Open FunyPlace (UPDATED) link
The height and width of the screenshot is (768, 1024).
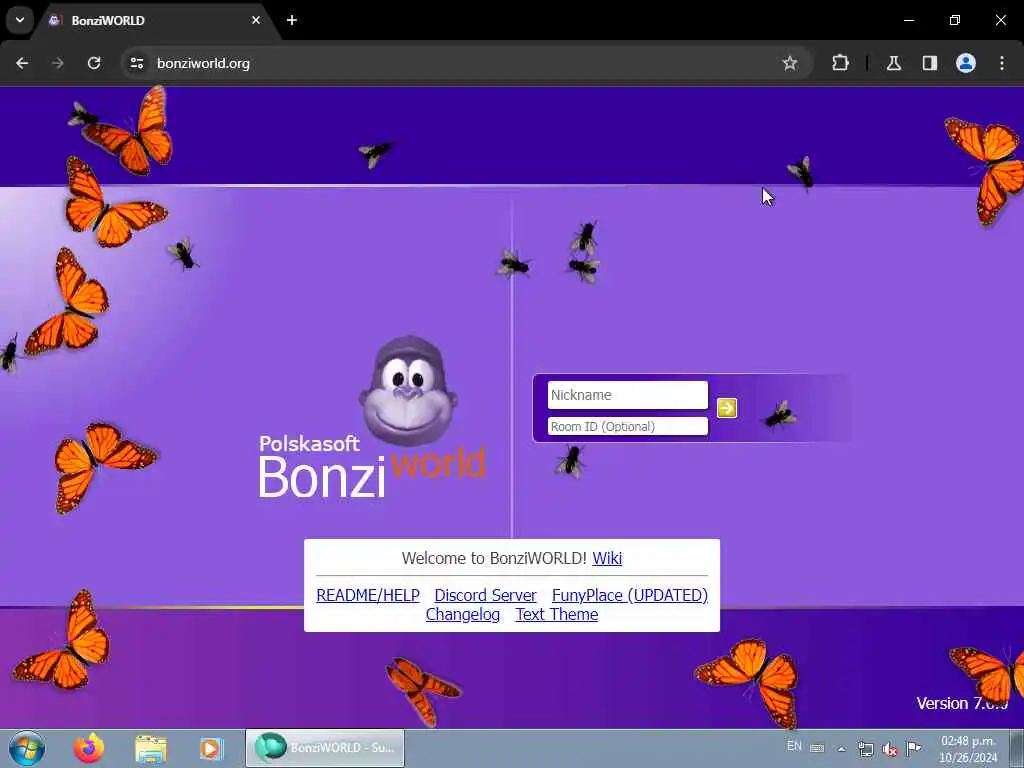(x=630, y=596)
